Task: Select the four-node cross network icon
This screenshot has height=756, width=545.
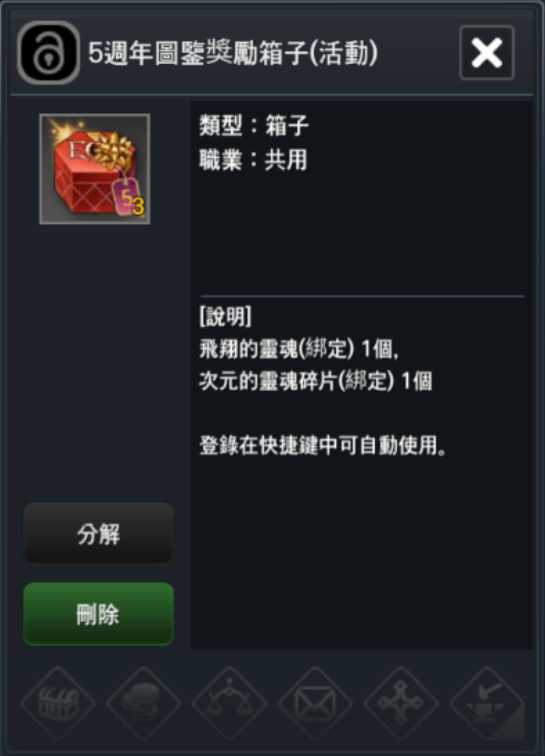Action: pyautogui.click(x=401, y=703)
